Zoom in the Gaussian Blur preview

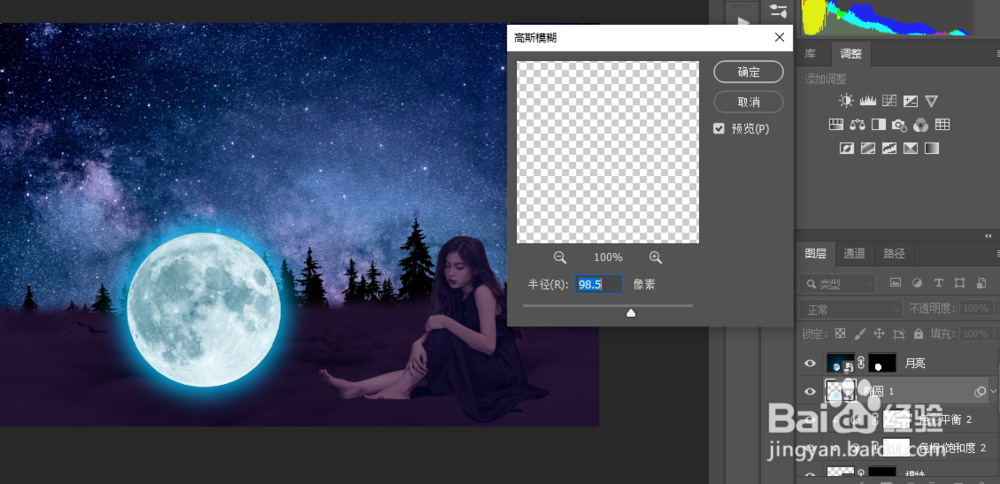click(656, 257)
